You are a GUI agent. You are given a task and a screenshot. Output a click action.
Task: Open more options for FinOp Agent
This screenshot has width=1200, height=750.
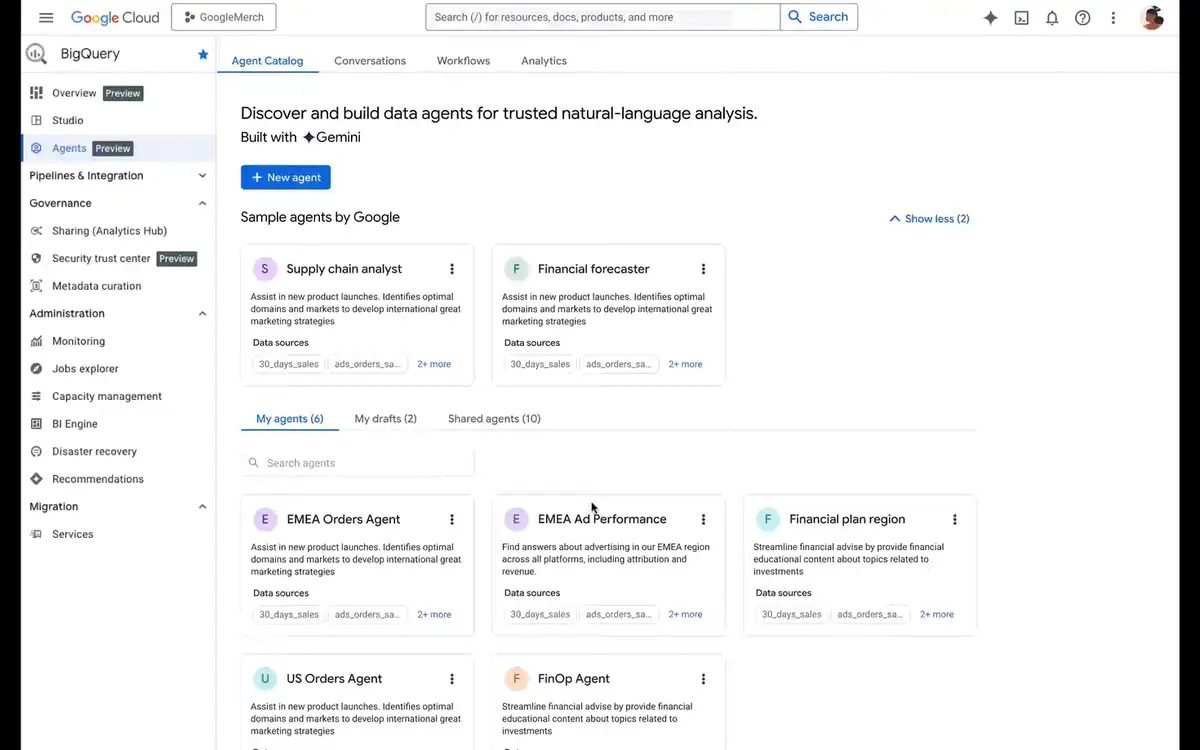(703, 679)
